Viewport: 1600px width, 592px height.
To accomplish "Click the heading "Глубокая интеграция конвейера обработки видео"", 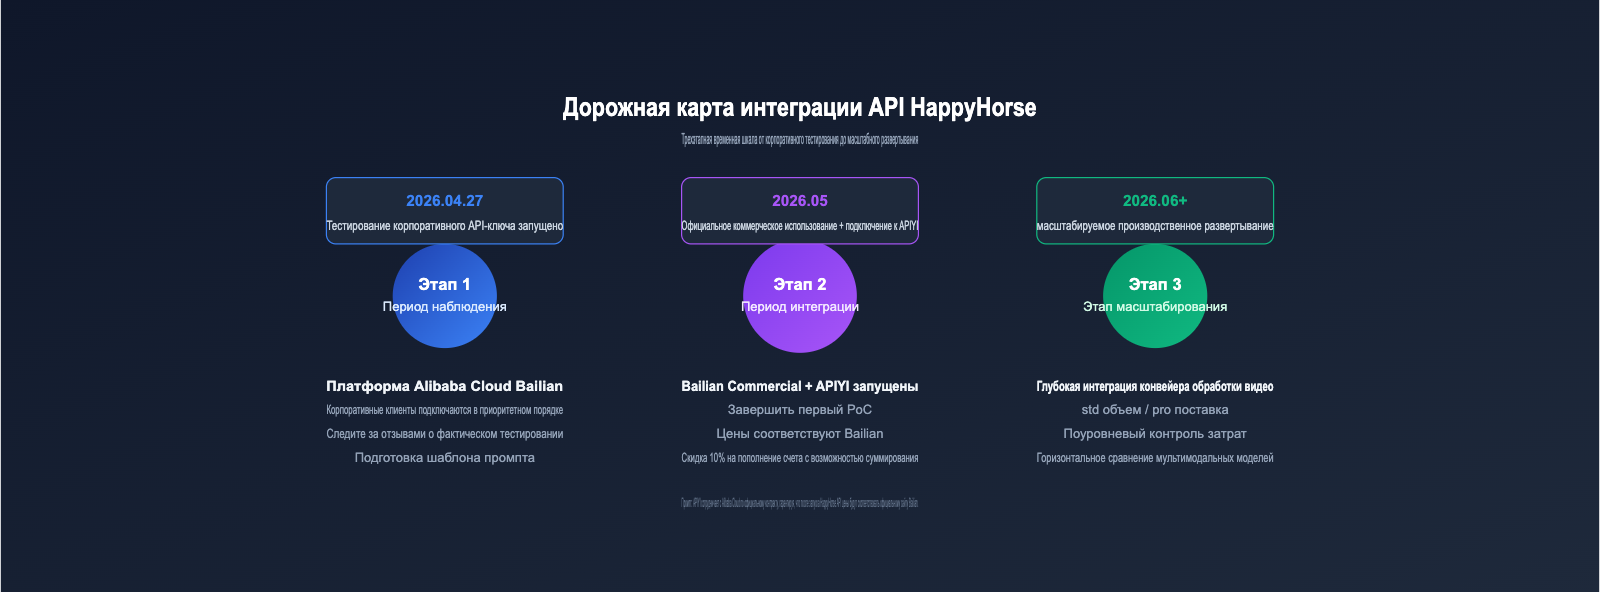I will (x=1154, y=386).
